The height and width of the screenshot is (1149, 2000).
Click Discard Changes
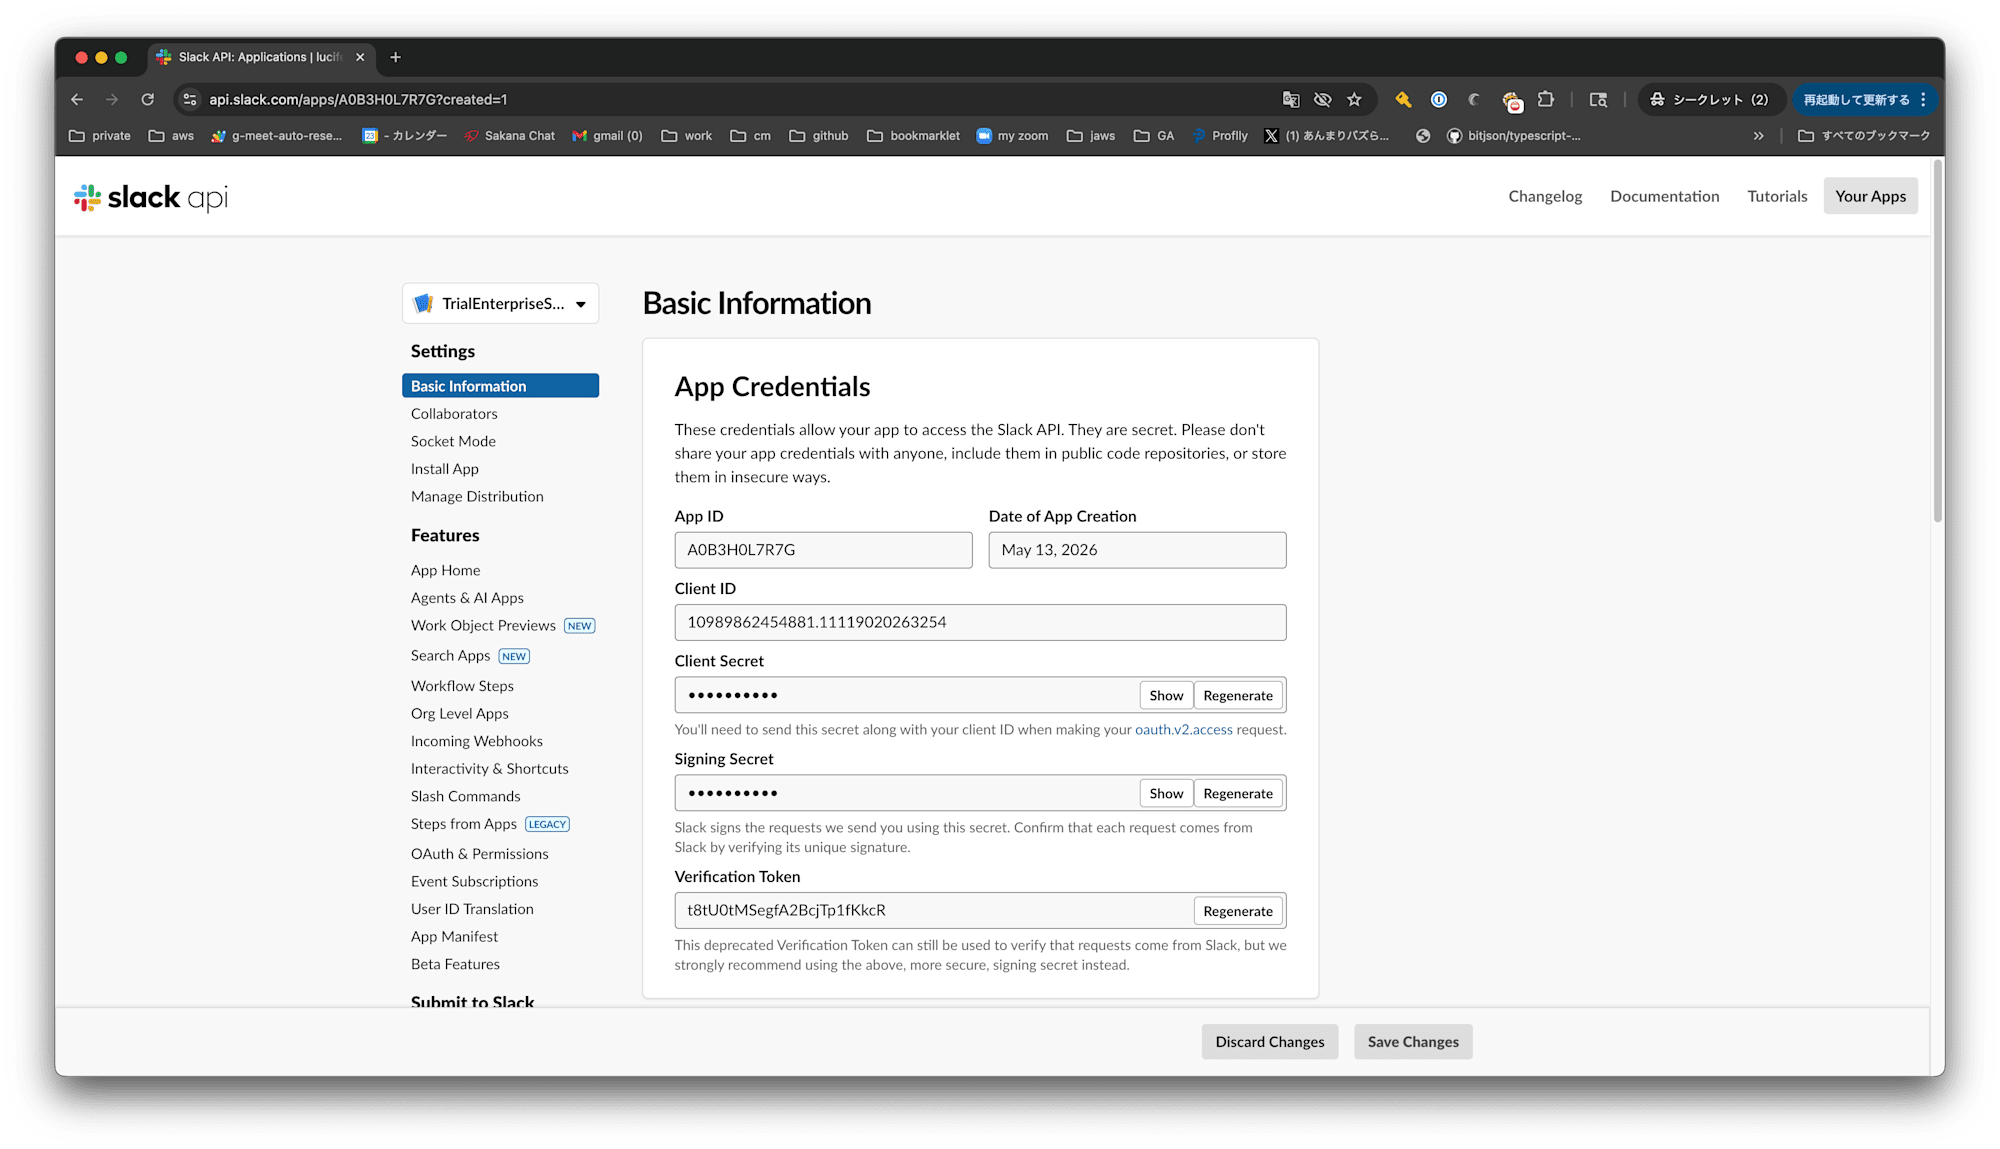[1270, 1042]
